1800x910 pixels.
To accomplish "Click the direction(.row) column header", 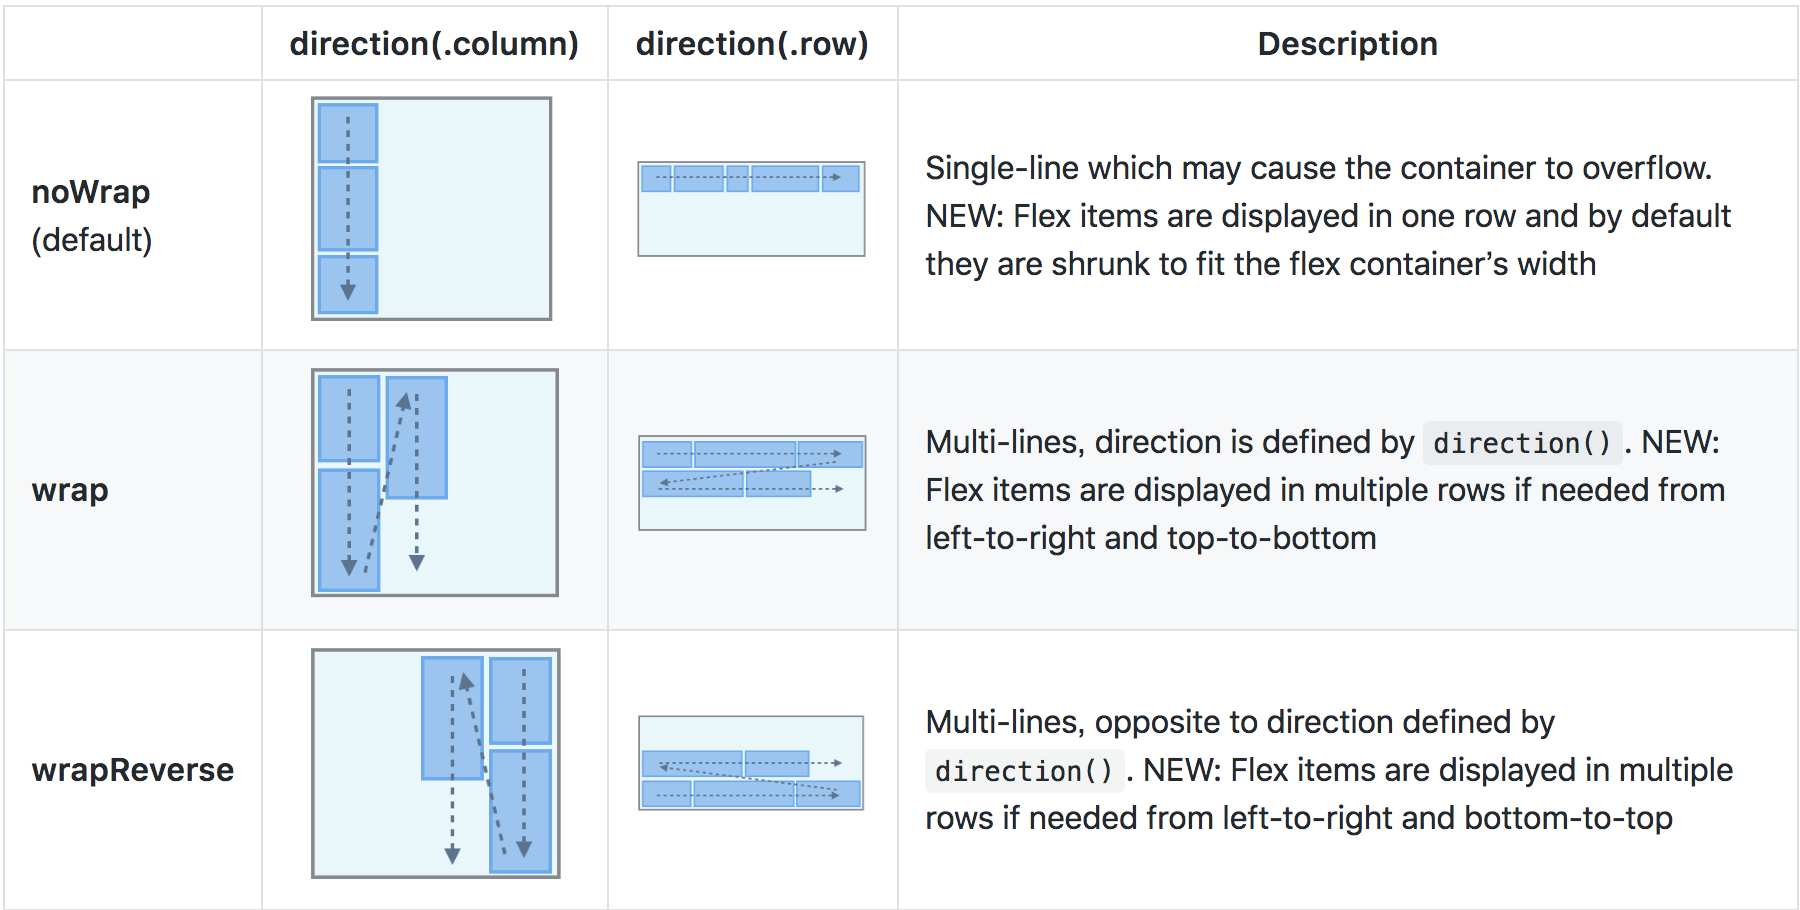I will click(x=752, y=44).
